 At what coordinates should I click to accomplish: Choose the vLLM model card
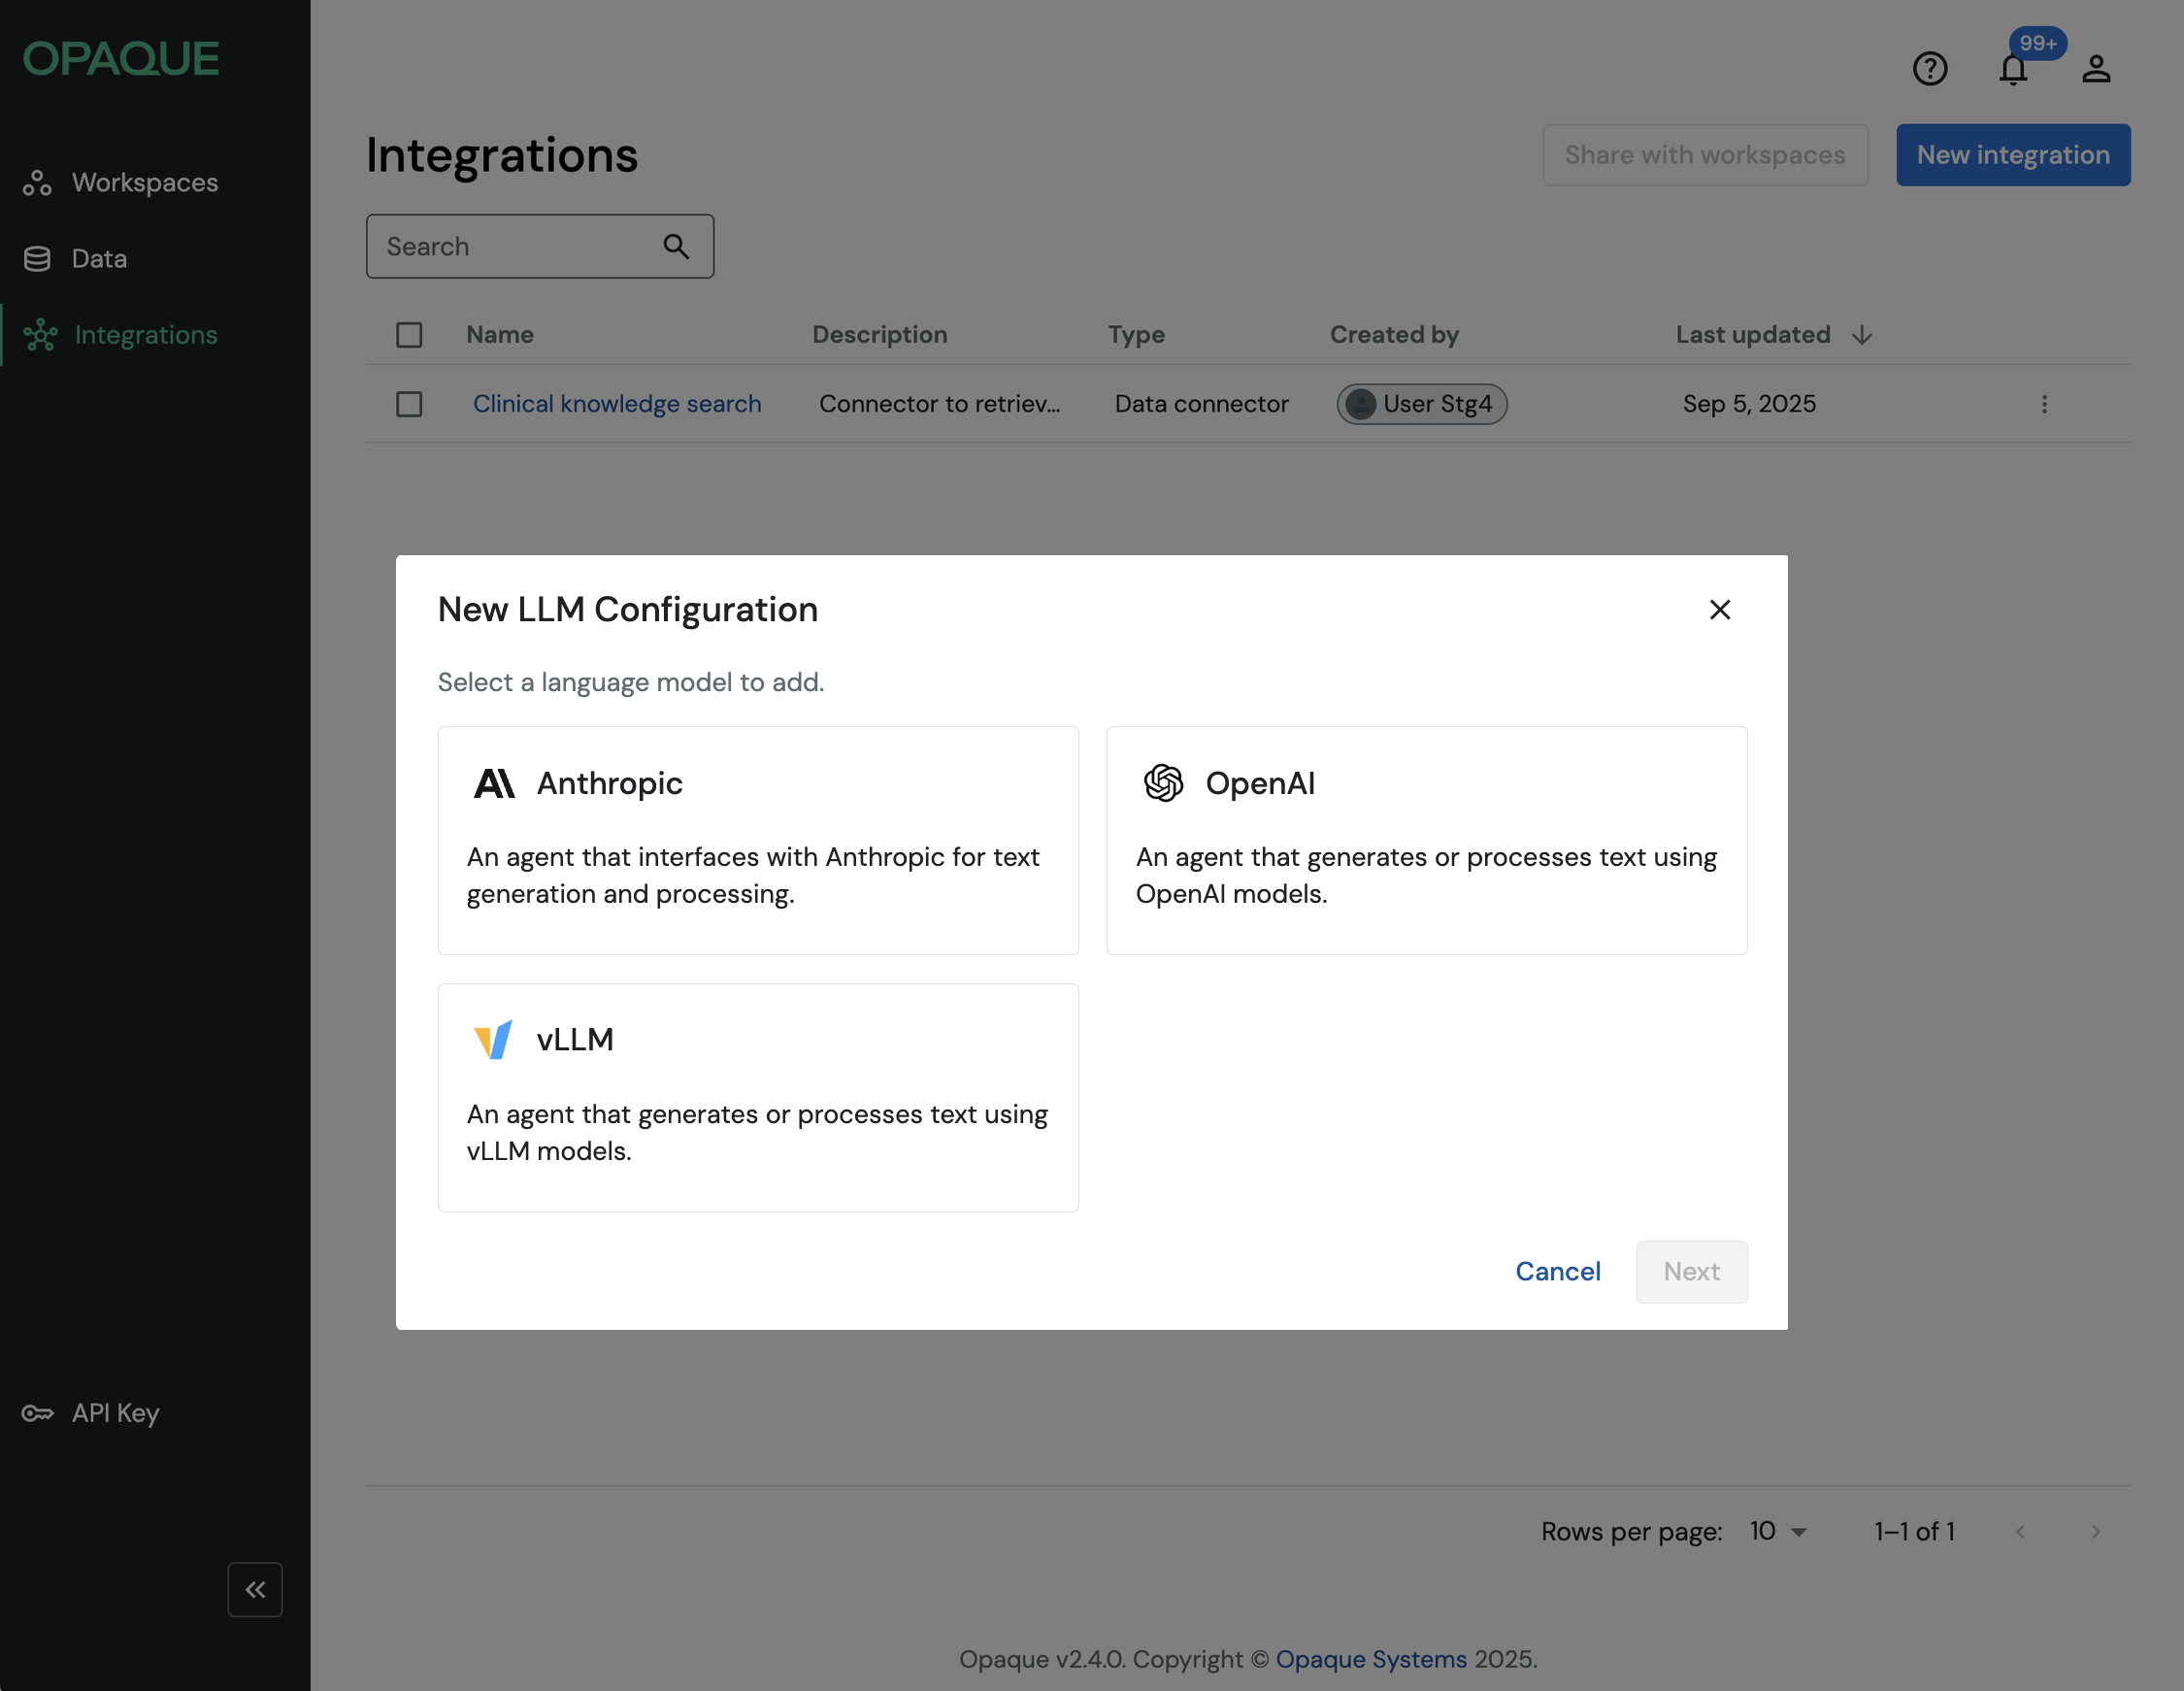tap(757, 1097)
